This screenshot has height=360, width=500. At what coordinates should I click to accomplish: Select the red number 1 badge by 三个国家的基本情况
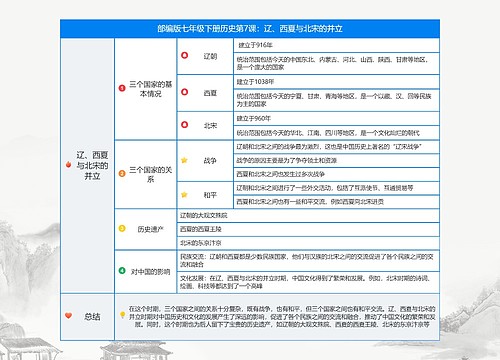click(x=122, y=88)
